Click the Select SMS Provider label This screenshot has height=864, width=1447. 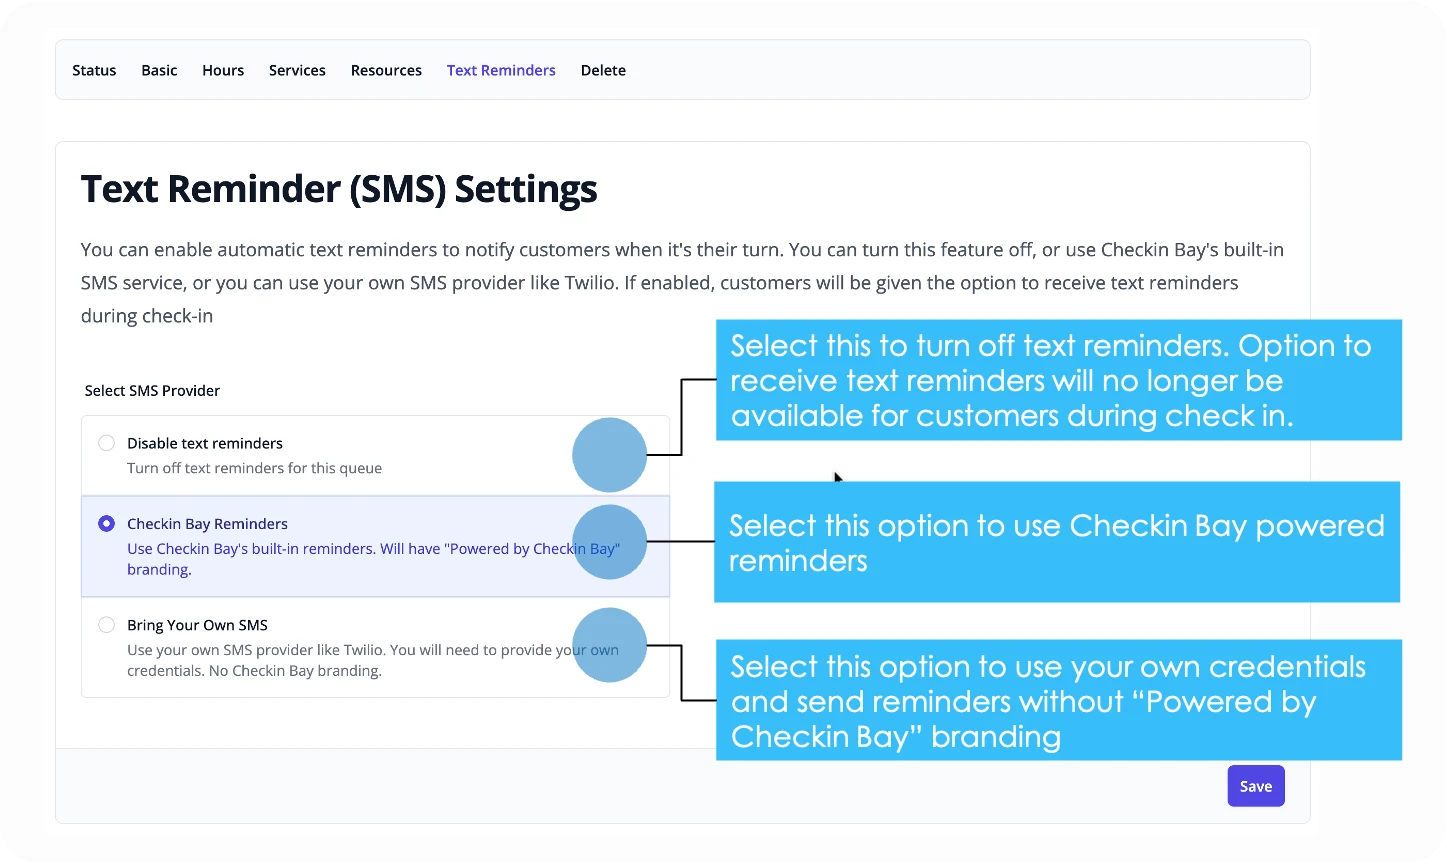tap(152, 390)
